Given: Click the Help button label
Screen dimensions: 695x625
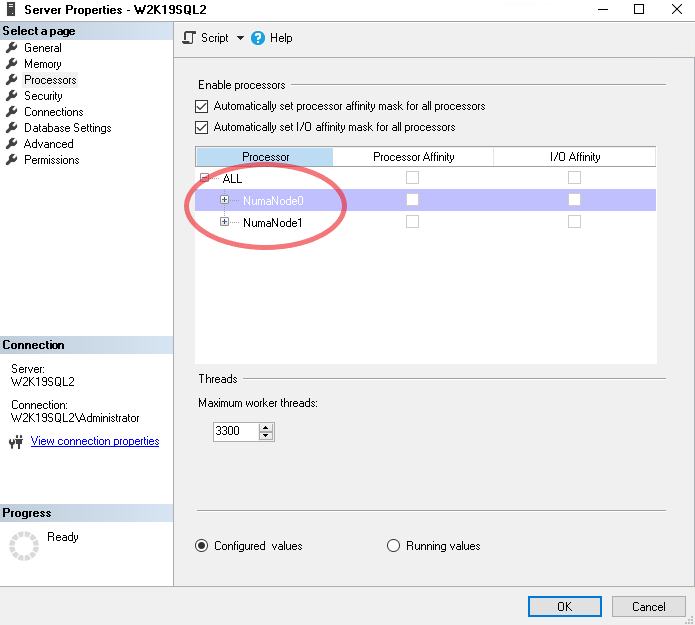Looking at the screenshot, I should (281, 38).
